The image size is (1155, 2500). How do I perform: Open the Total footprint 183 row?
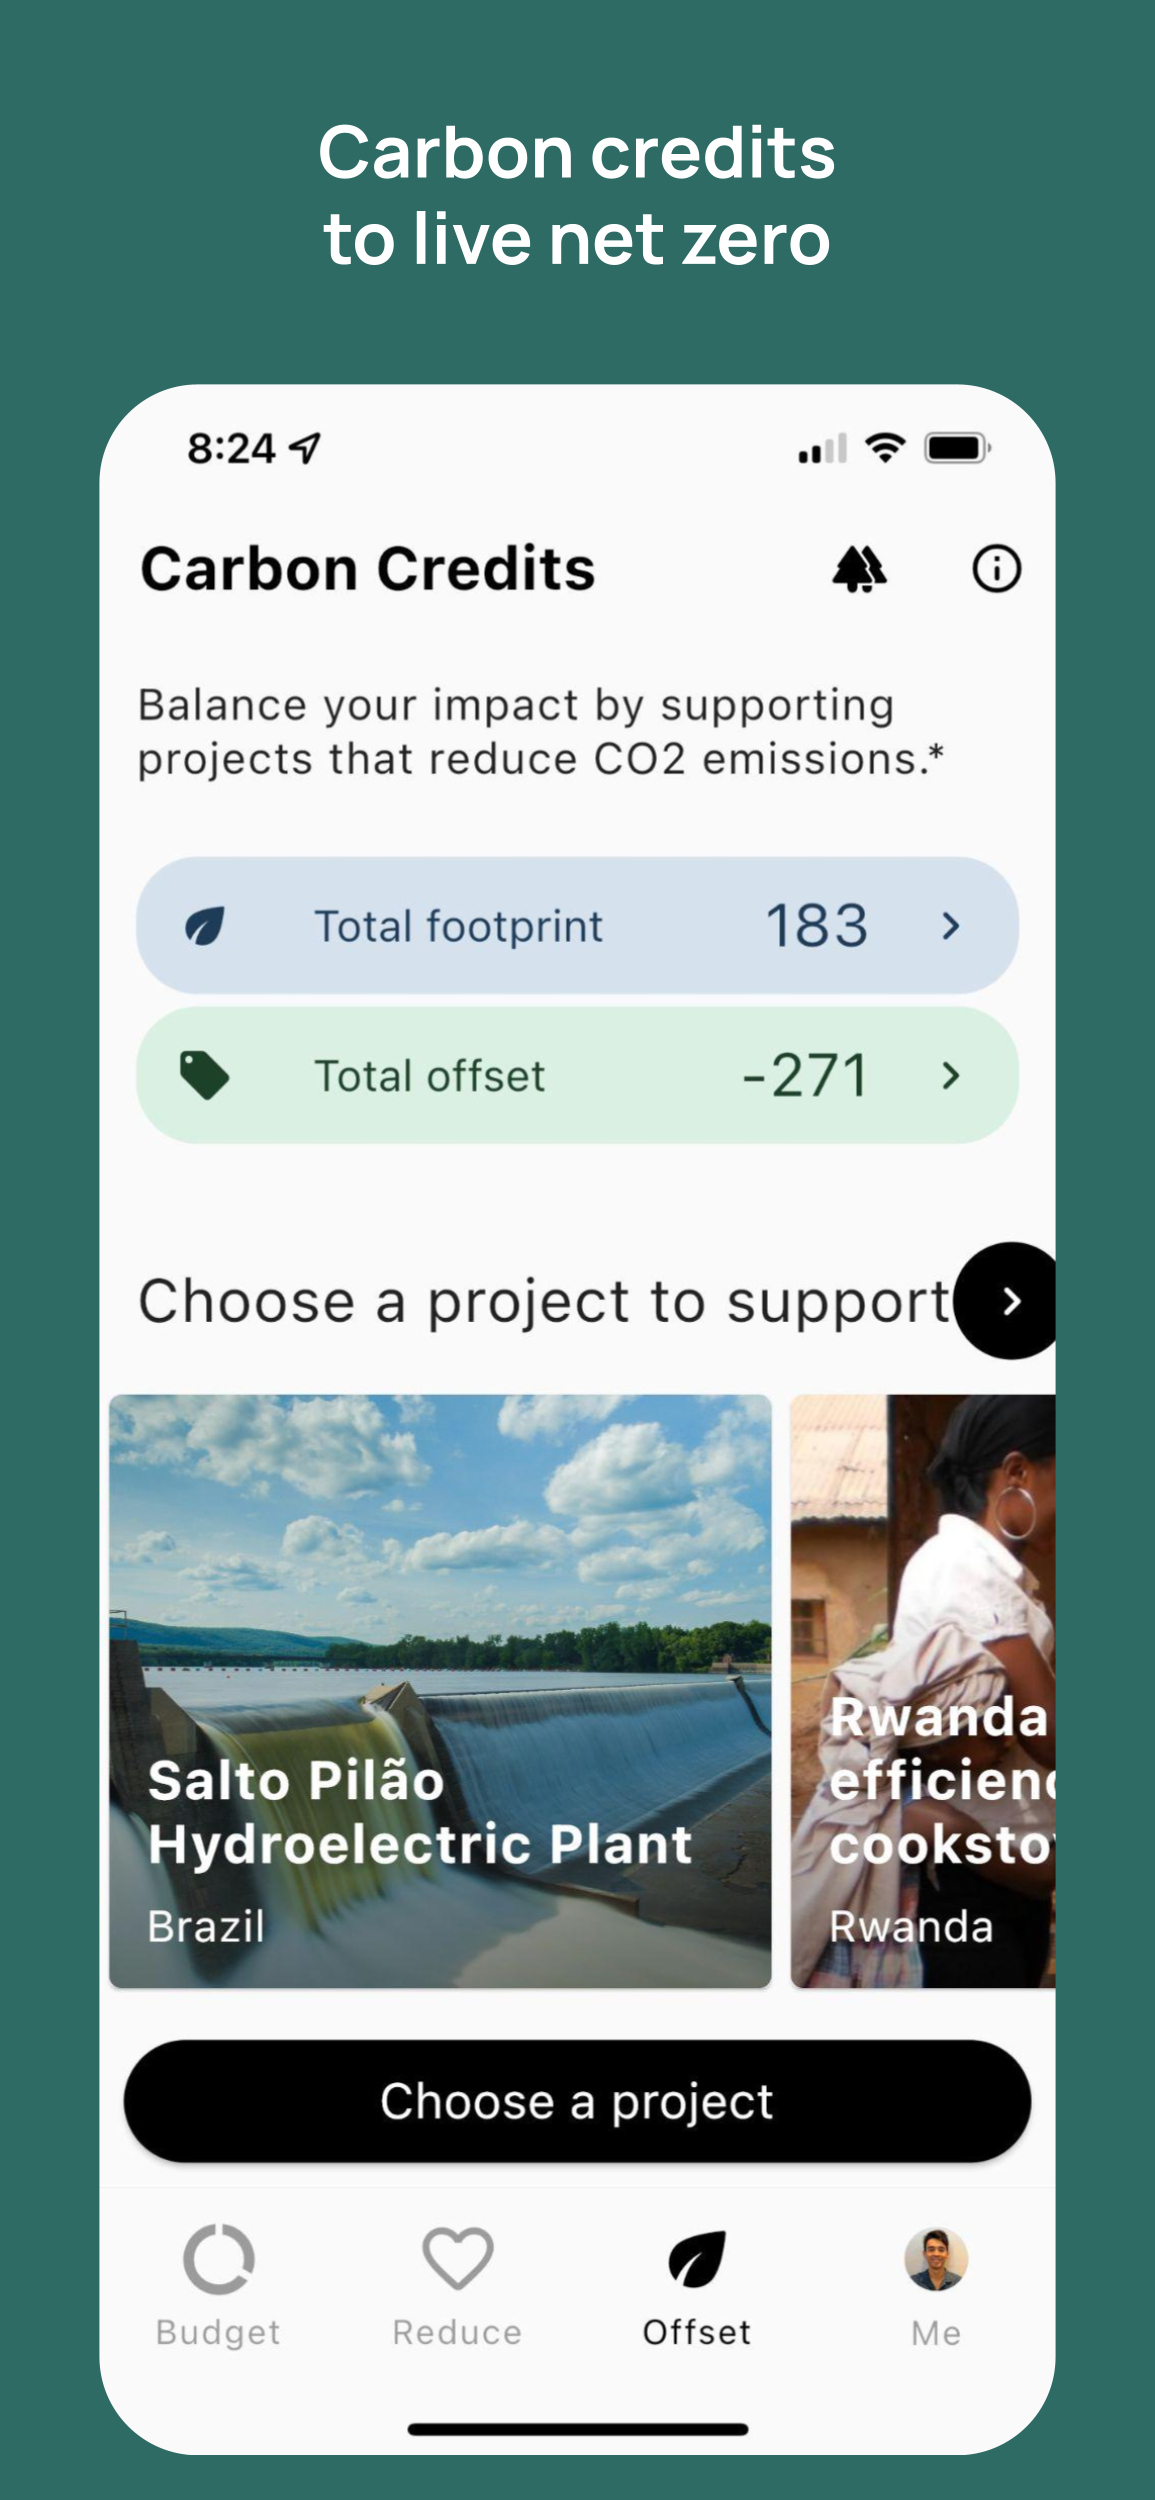(x=577, y=926)
